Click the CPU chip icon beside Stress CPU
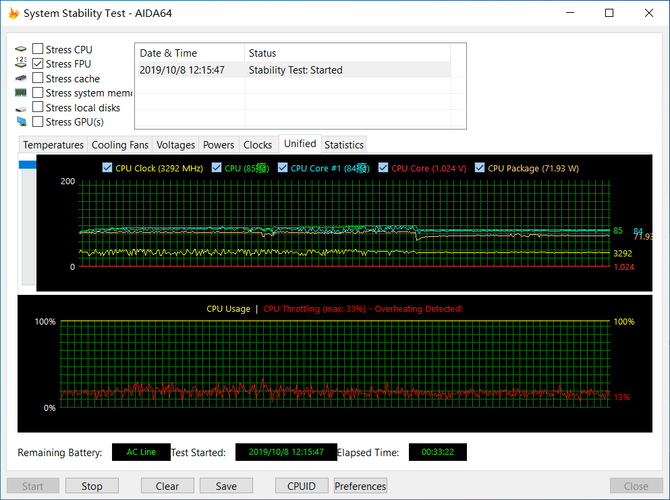This screenshot has width=670, height=500. pos(21,49)
